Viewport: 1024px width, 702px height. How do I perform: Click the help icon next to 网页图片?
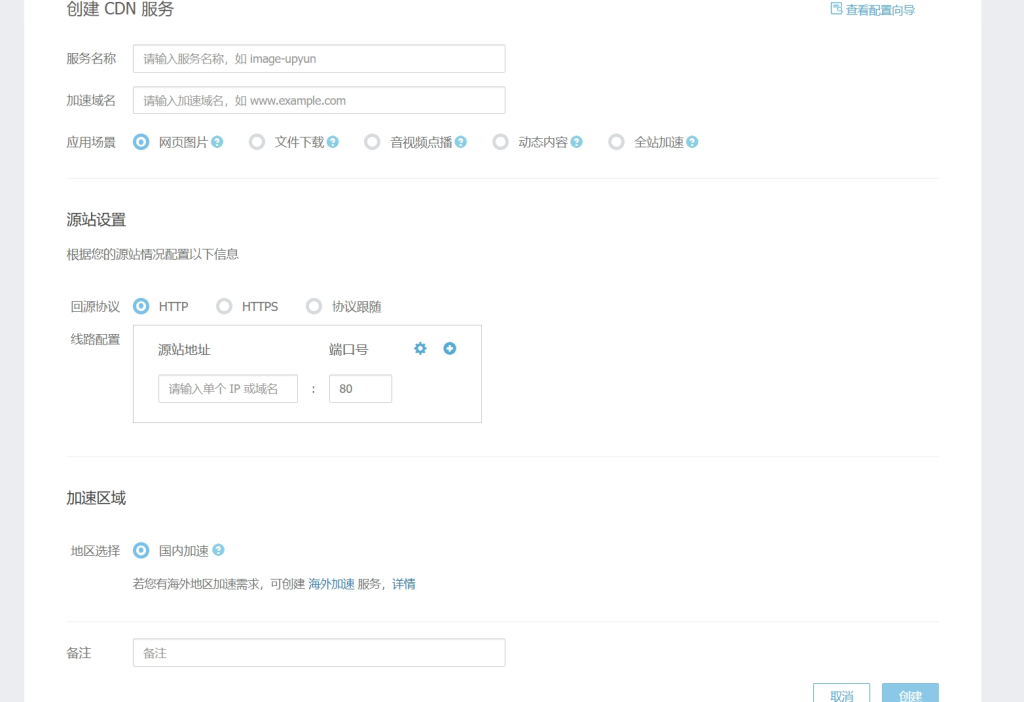pos(217,142)
